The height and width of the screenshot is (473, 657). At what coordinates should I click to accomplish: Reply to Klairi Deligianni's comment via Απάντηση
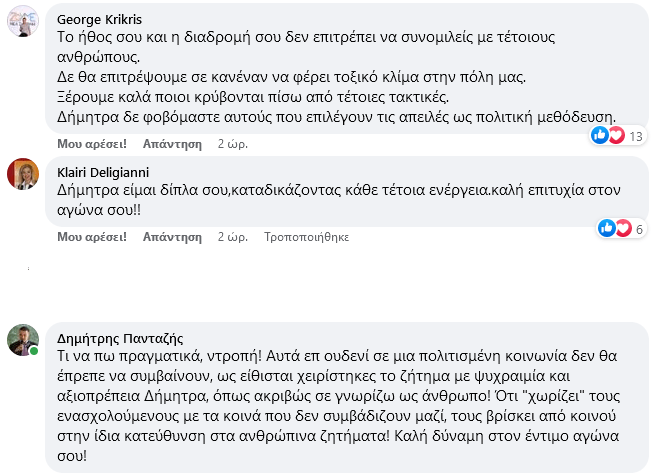(x=172, y=238)
